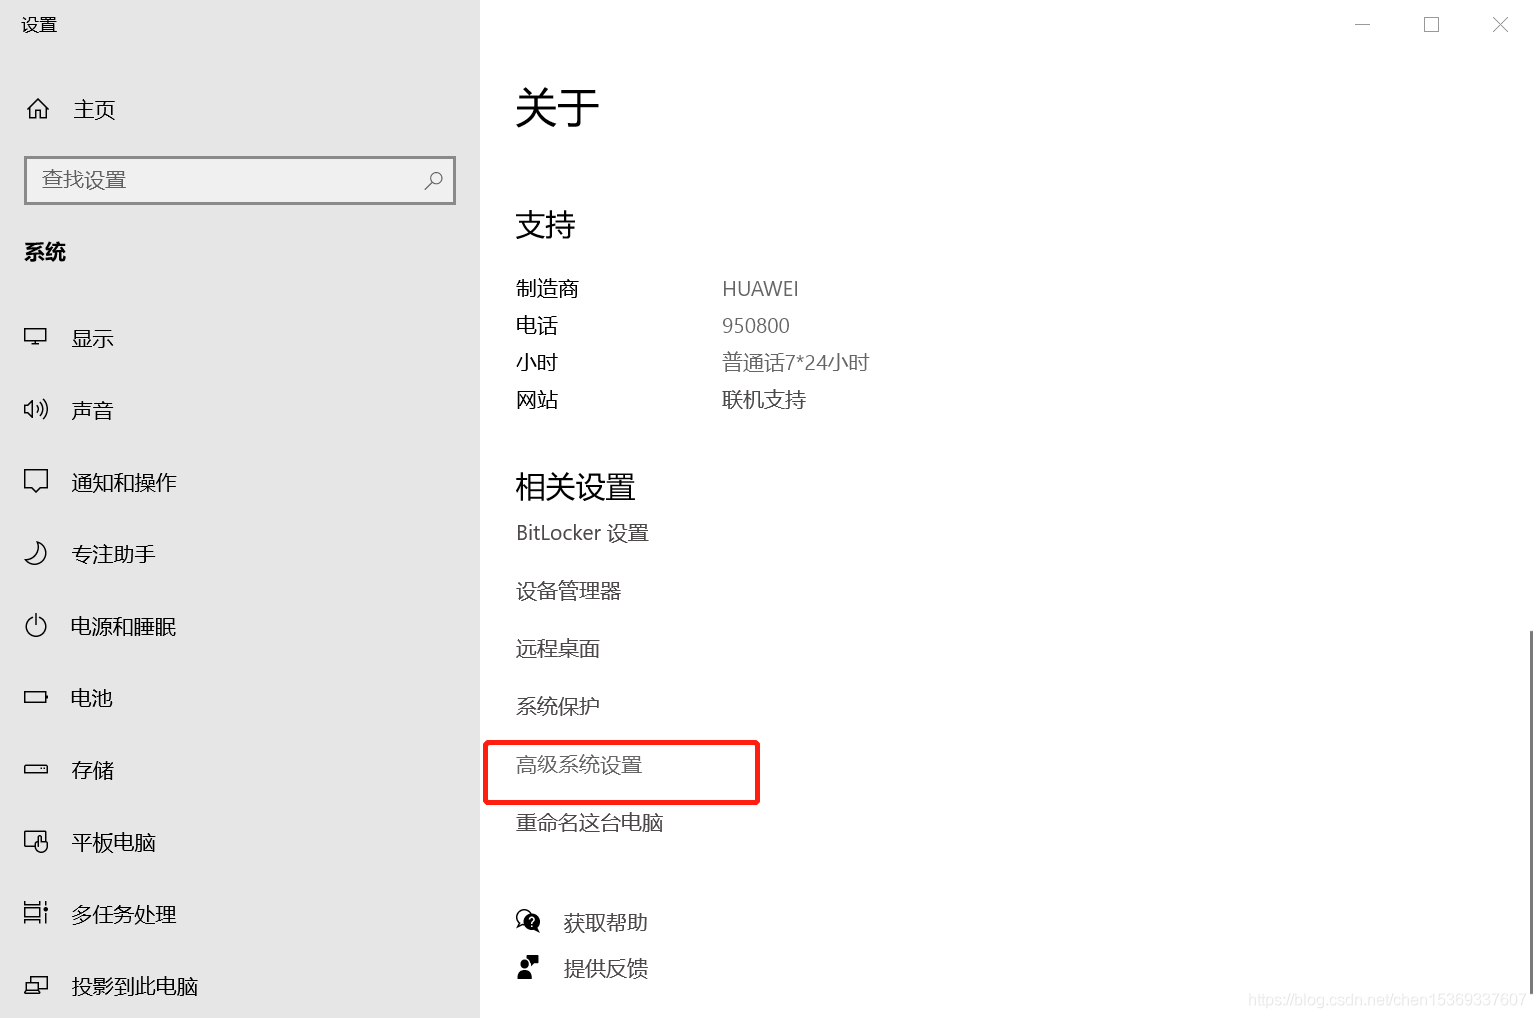Open BitLocker 设置
The height and width of the screenshot is (1018, 1536).
click(582, 532)
